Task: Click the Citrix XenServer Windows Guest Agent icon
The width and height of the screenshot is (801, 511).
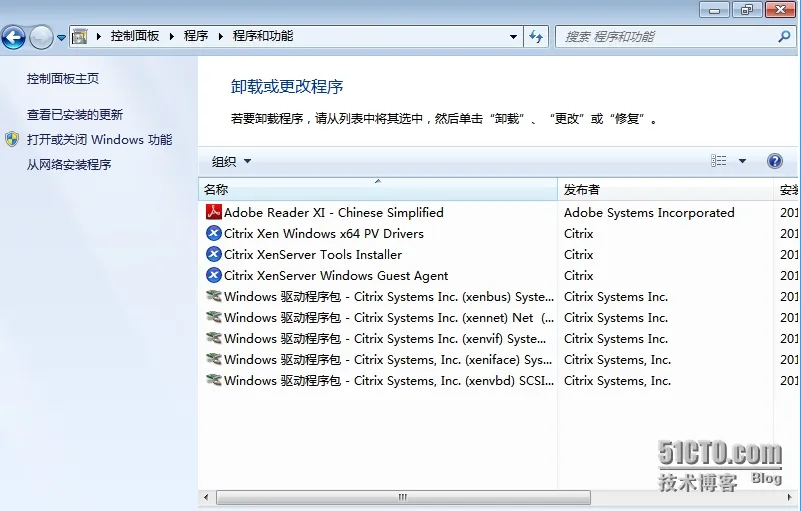Action: (214, 275)
